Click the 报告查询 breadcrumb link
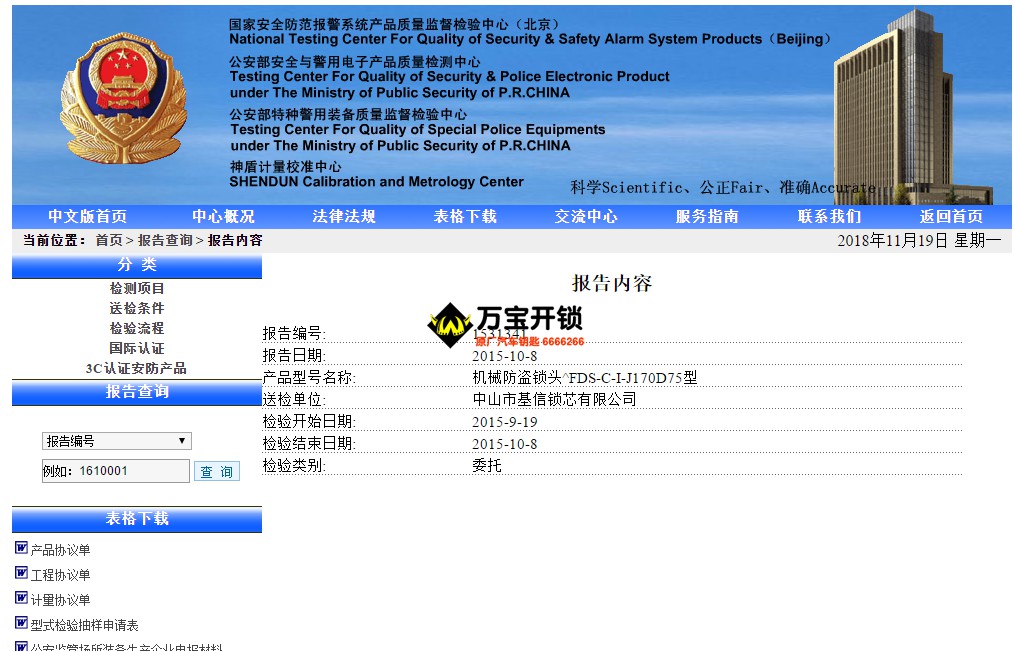 (x=165, y=241)
